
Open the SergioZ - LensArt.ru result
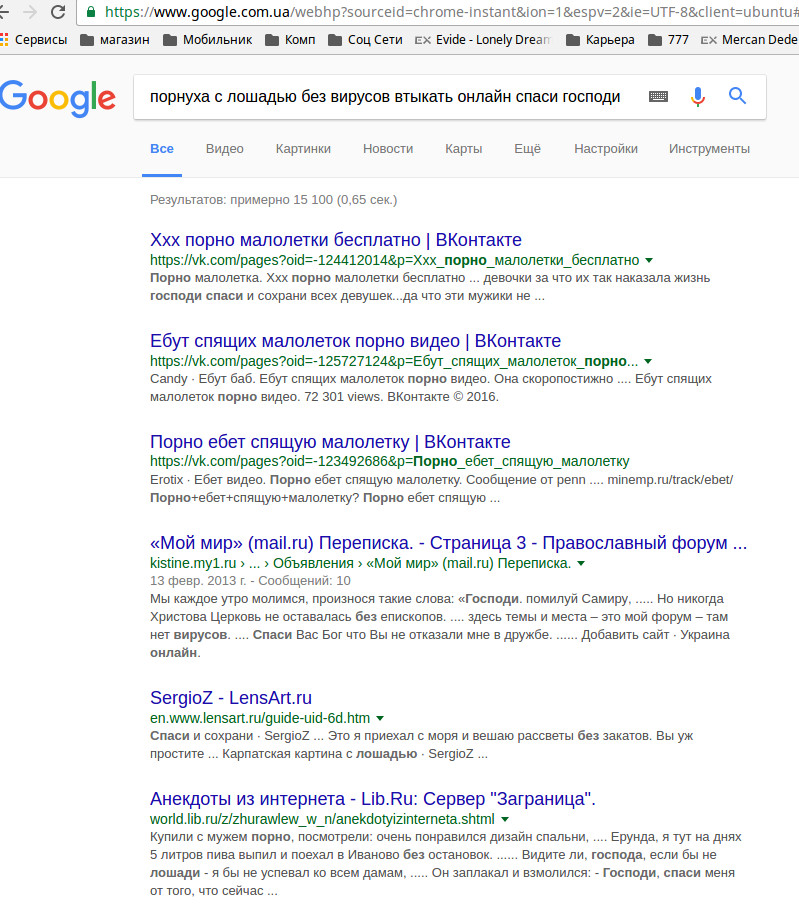tap(231, 697)
